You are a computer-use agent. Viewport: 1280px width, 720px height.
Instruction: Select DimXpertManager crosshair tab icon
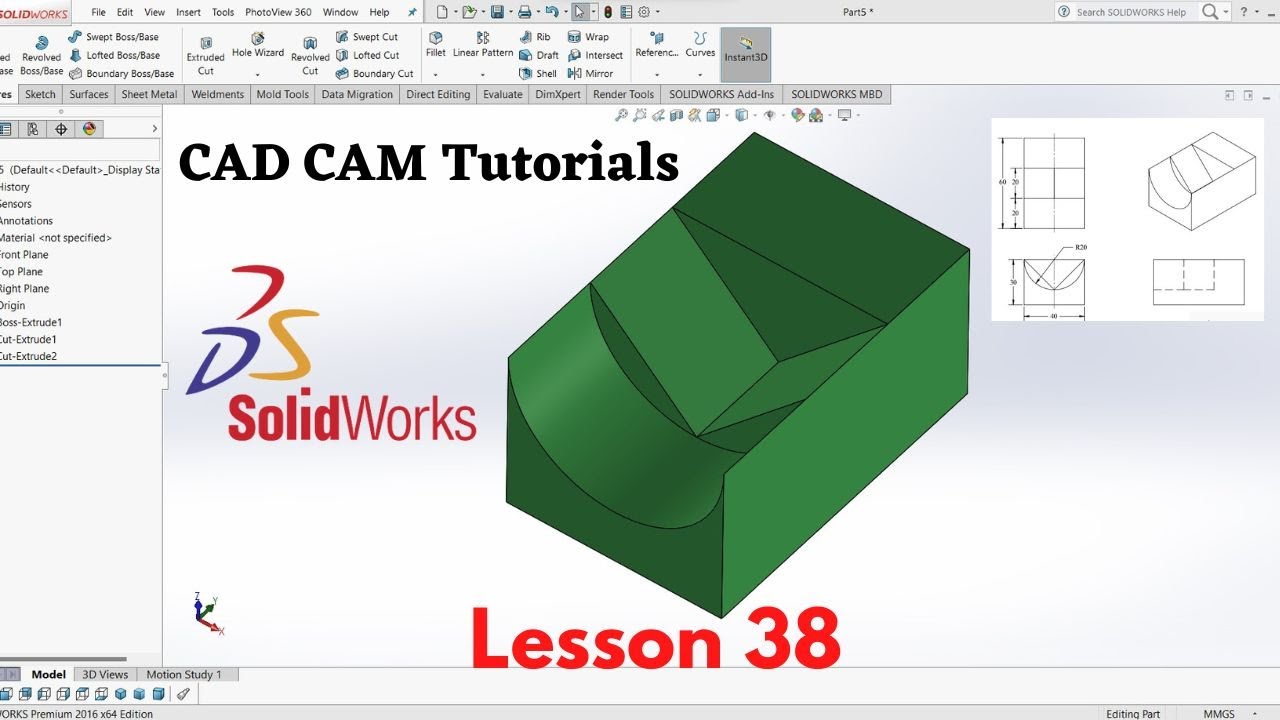point(61,129)
